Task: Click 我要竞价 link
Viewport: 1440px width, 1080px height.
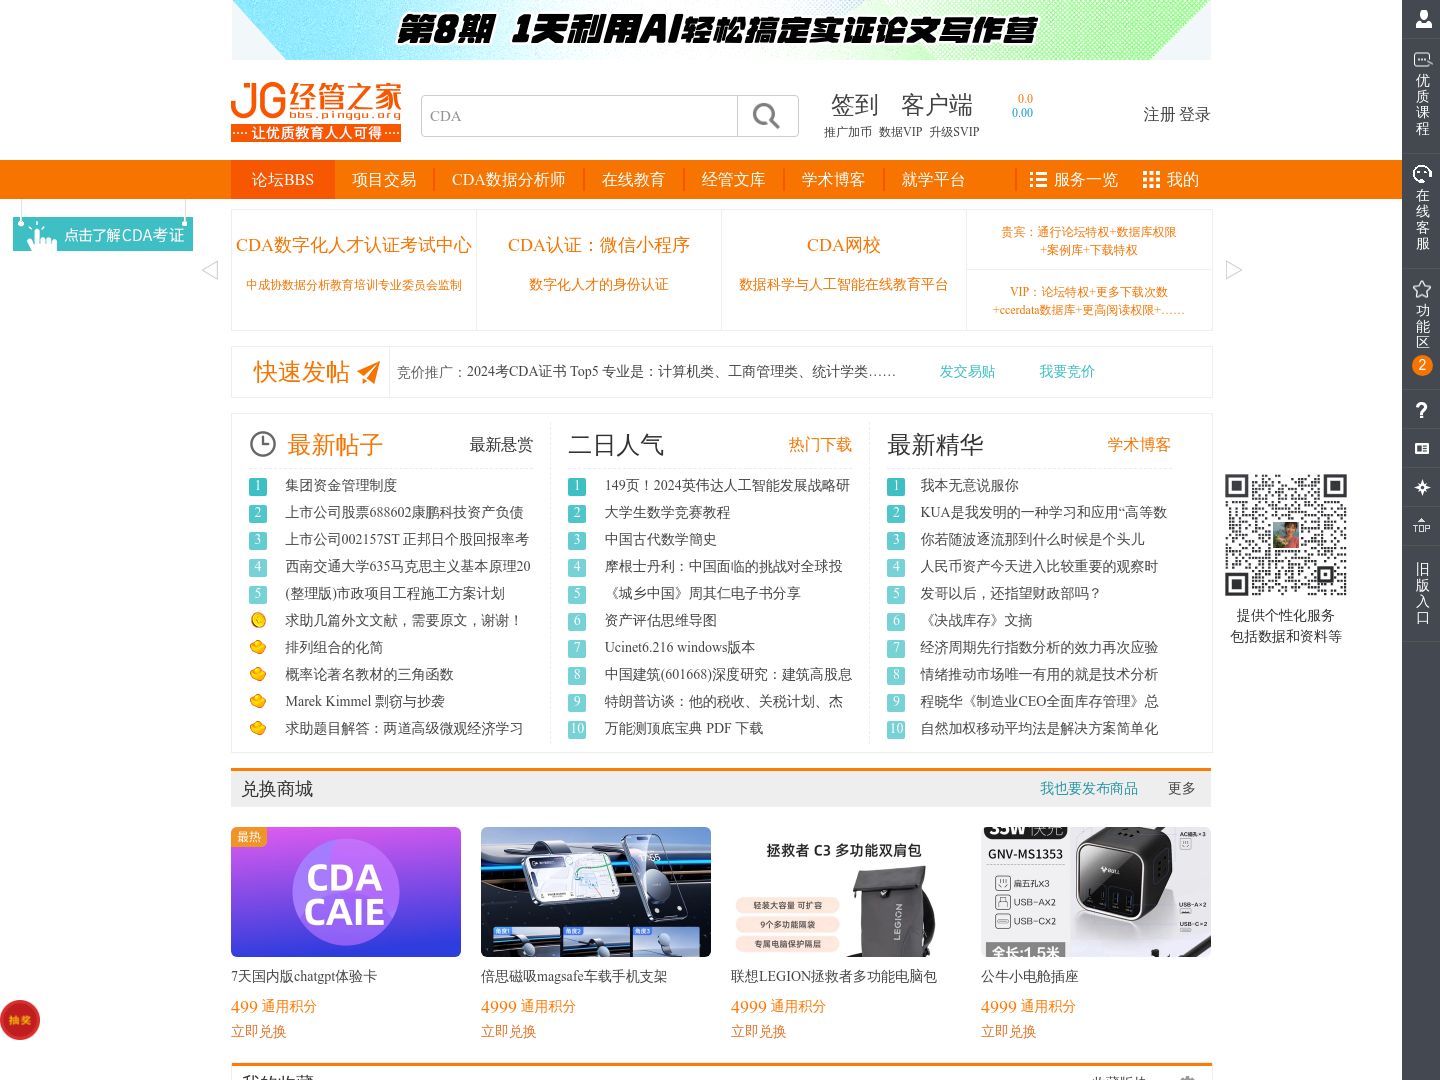Action: coord(1067,372)
